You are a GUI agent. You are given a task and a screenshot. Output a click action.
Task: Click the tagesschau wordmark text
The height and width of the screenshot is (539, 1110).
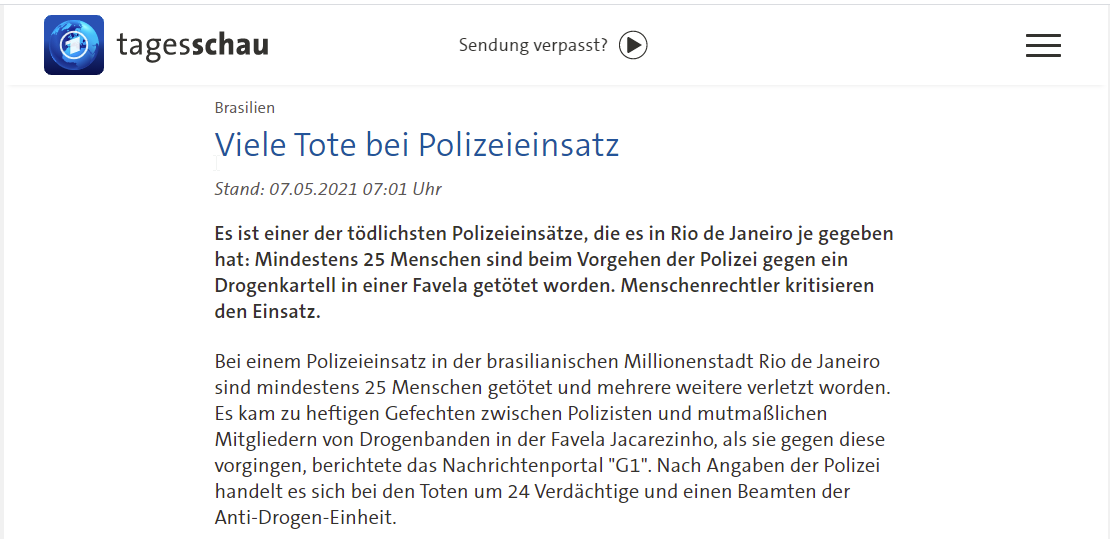pyautogui.click(x=192, y=45)
